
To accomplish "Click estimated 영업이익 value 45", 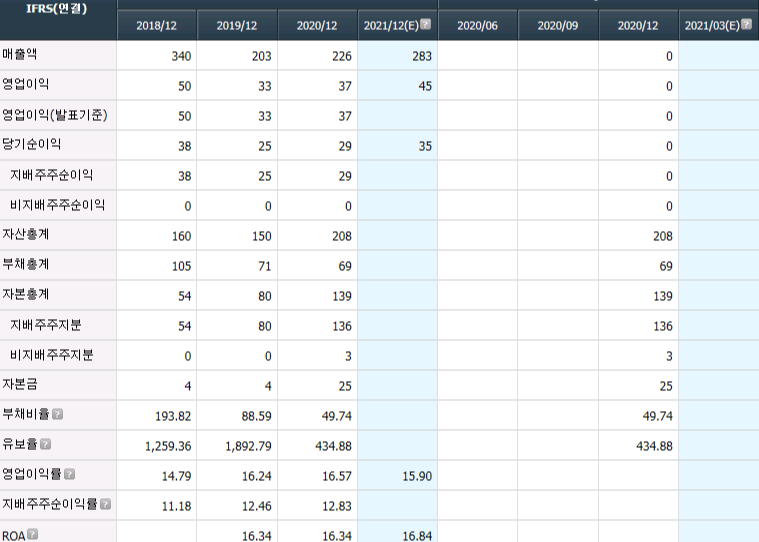I will (425, 86).
